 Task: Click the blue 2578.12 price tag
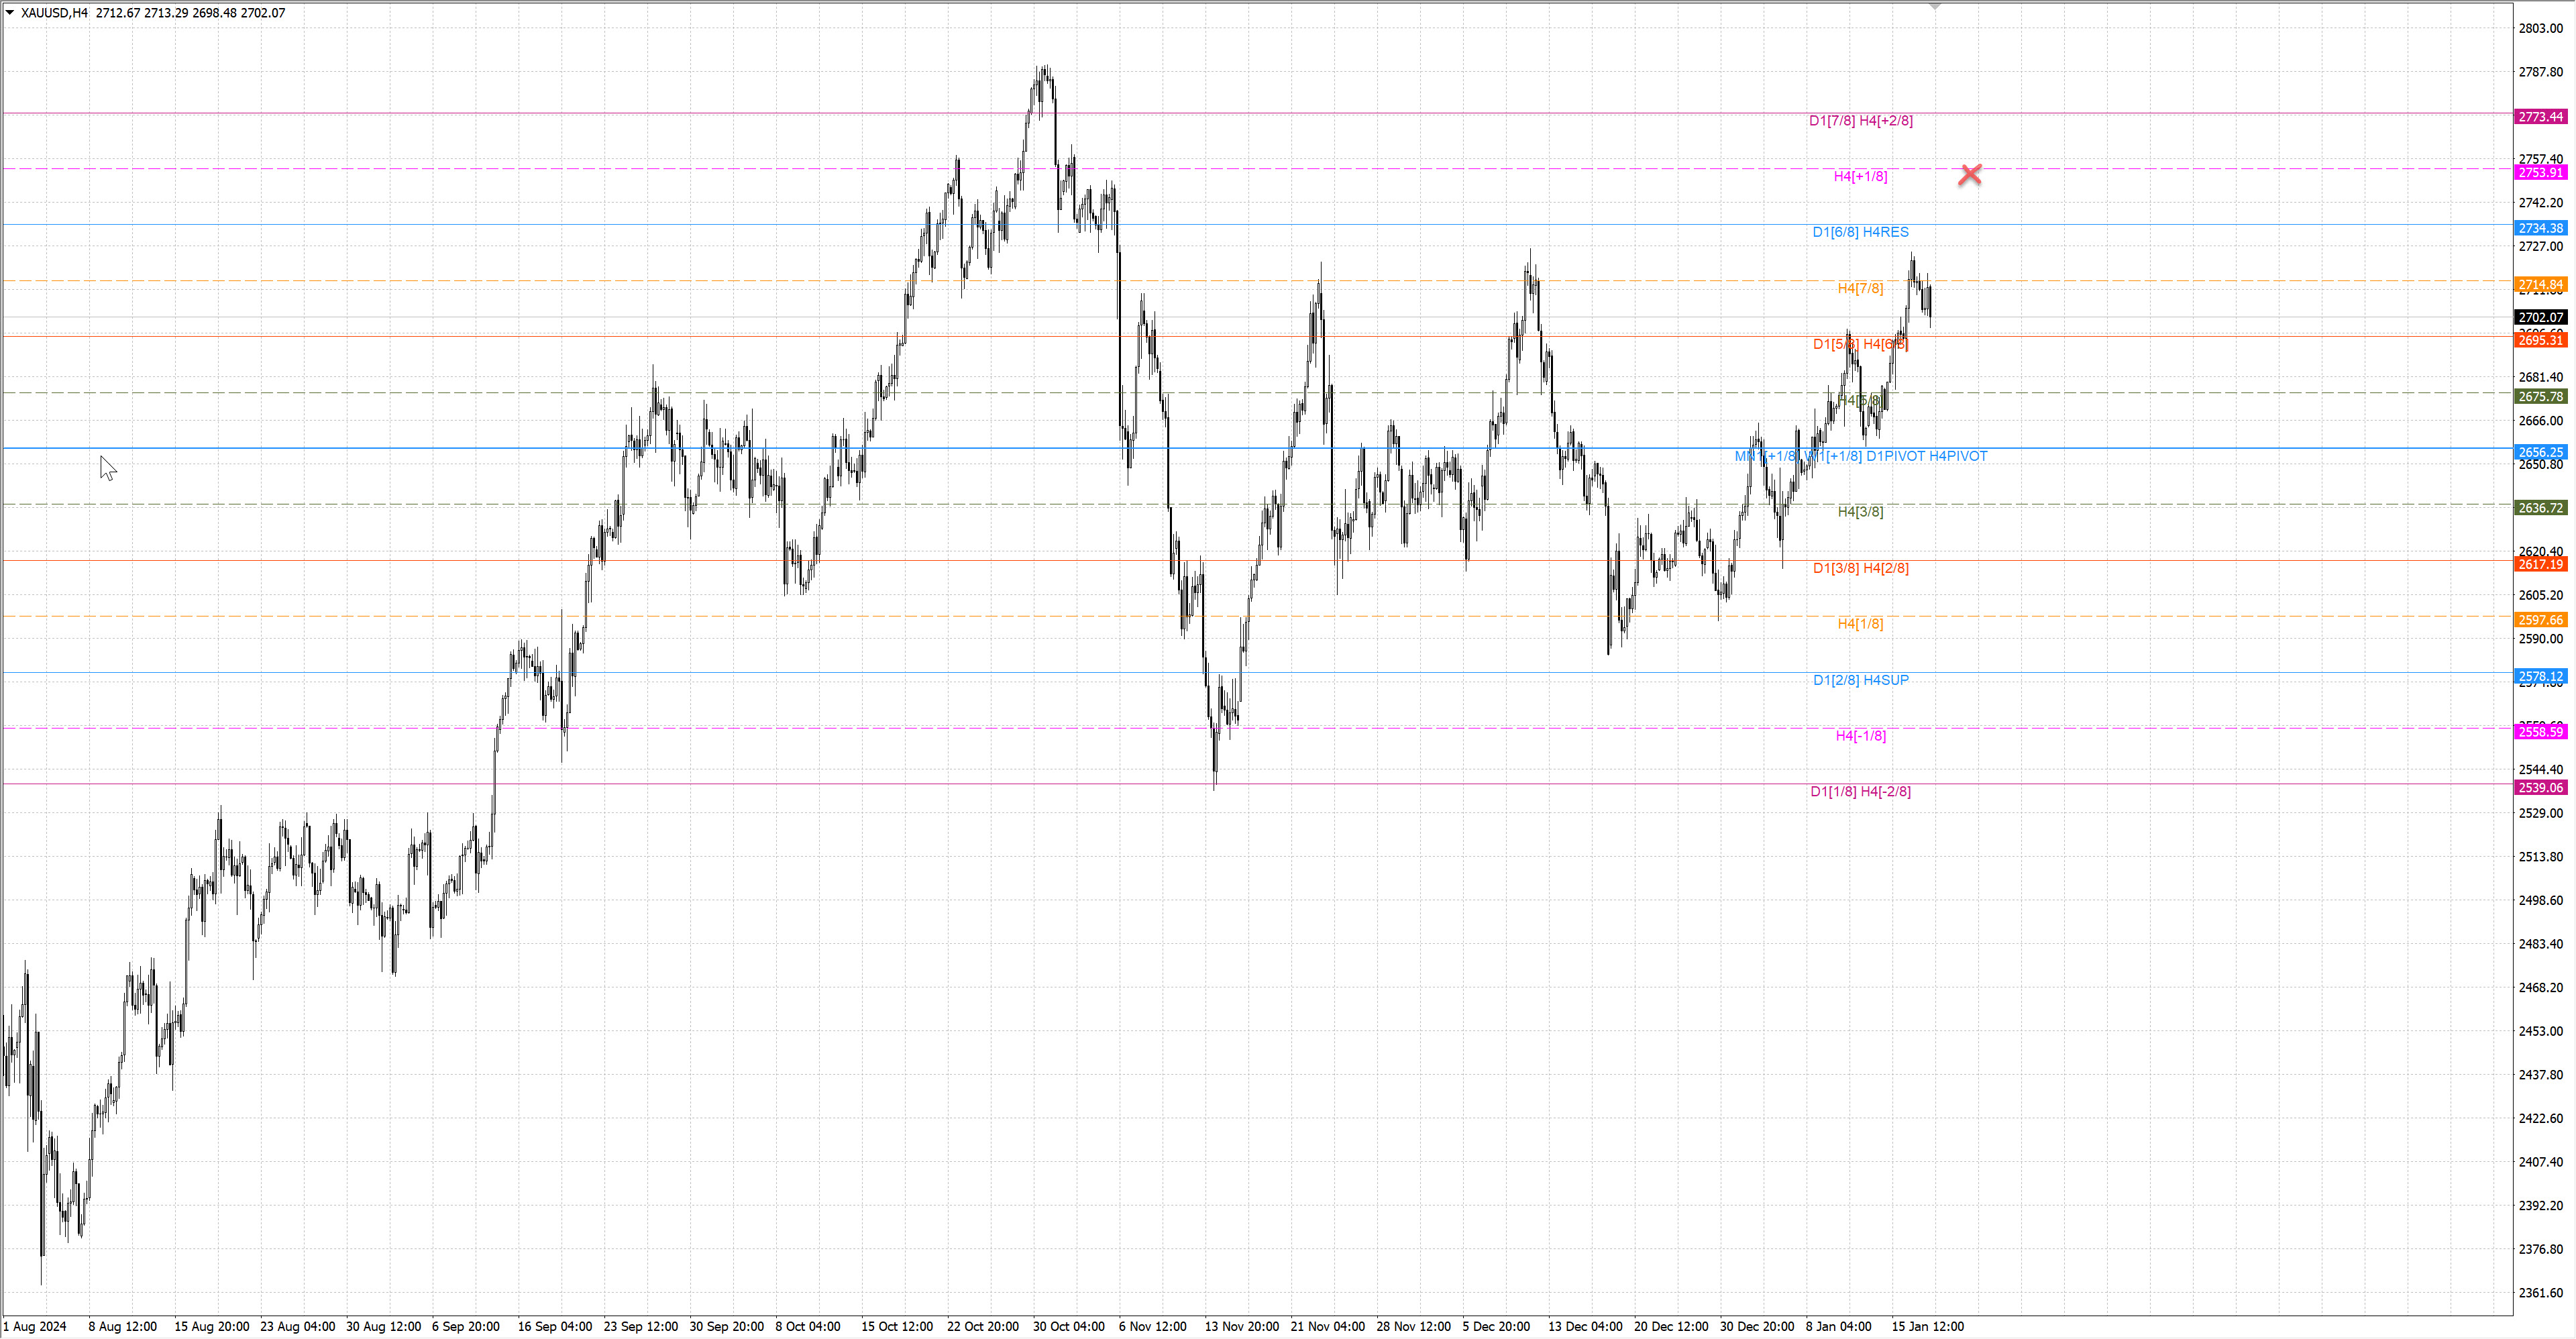[x=2540, y=677]
